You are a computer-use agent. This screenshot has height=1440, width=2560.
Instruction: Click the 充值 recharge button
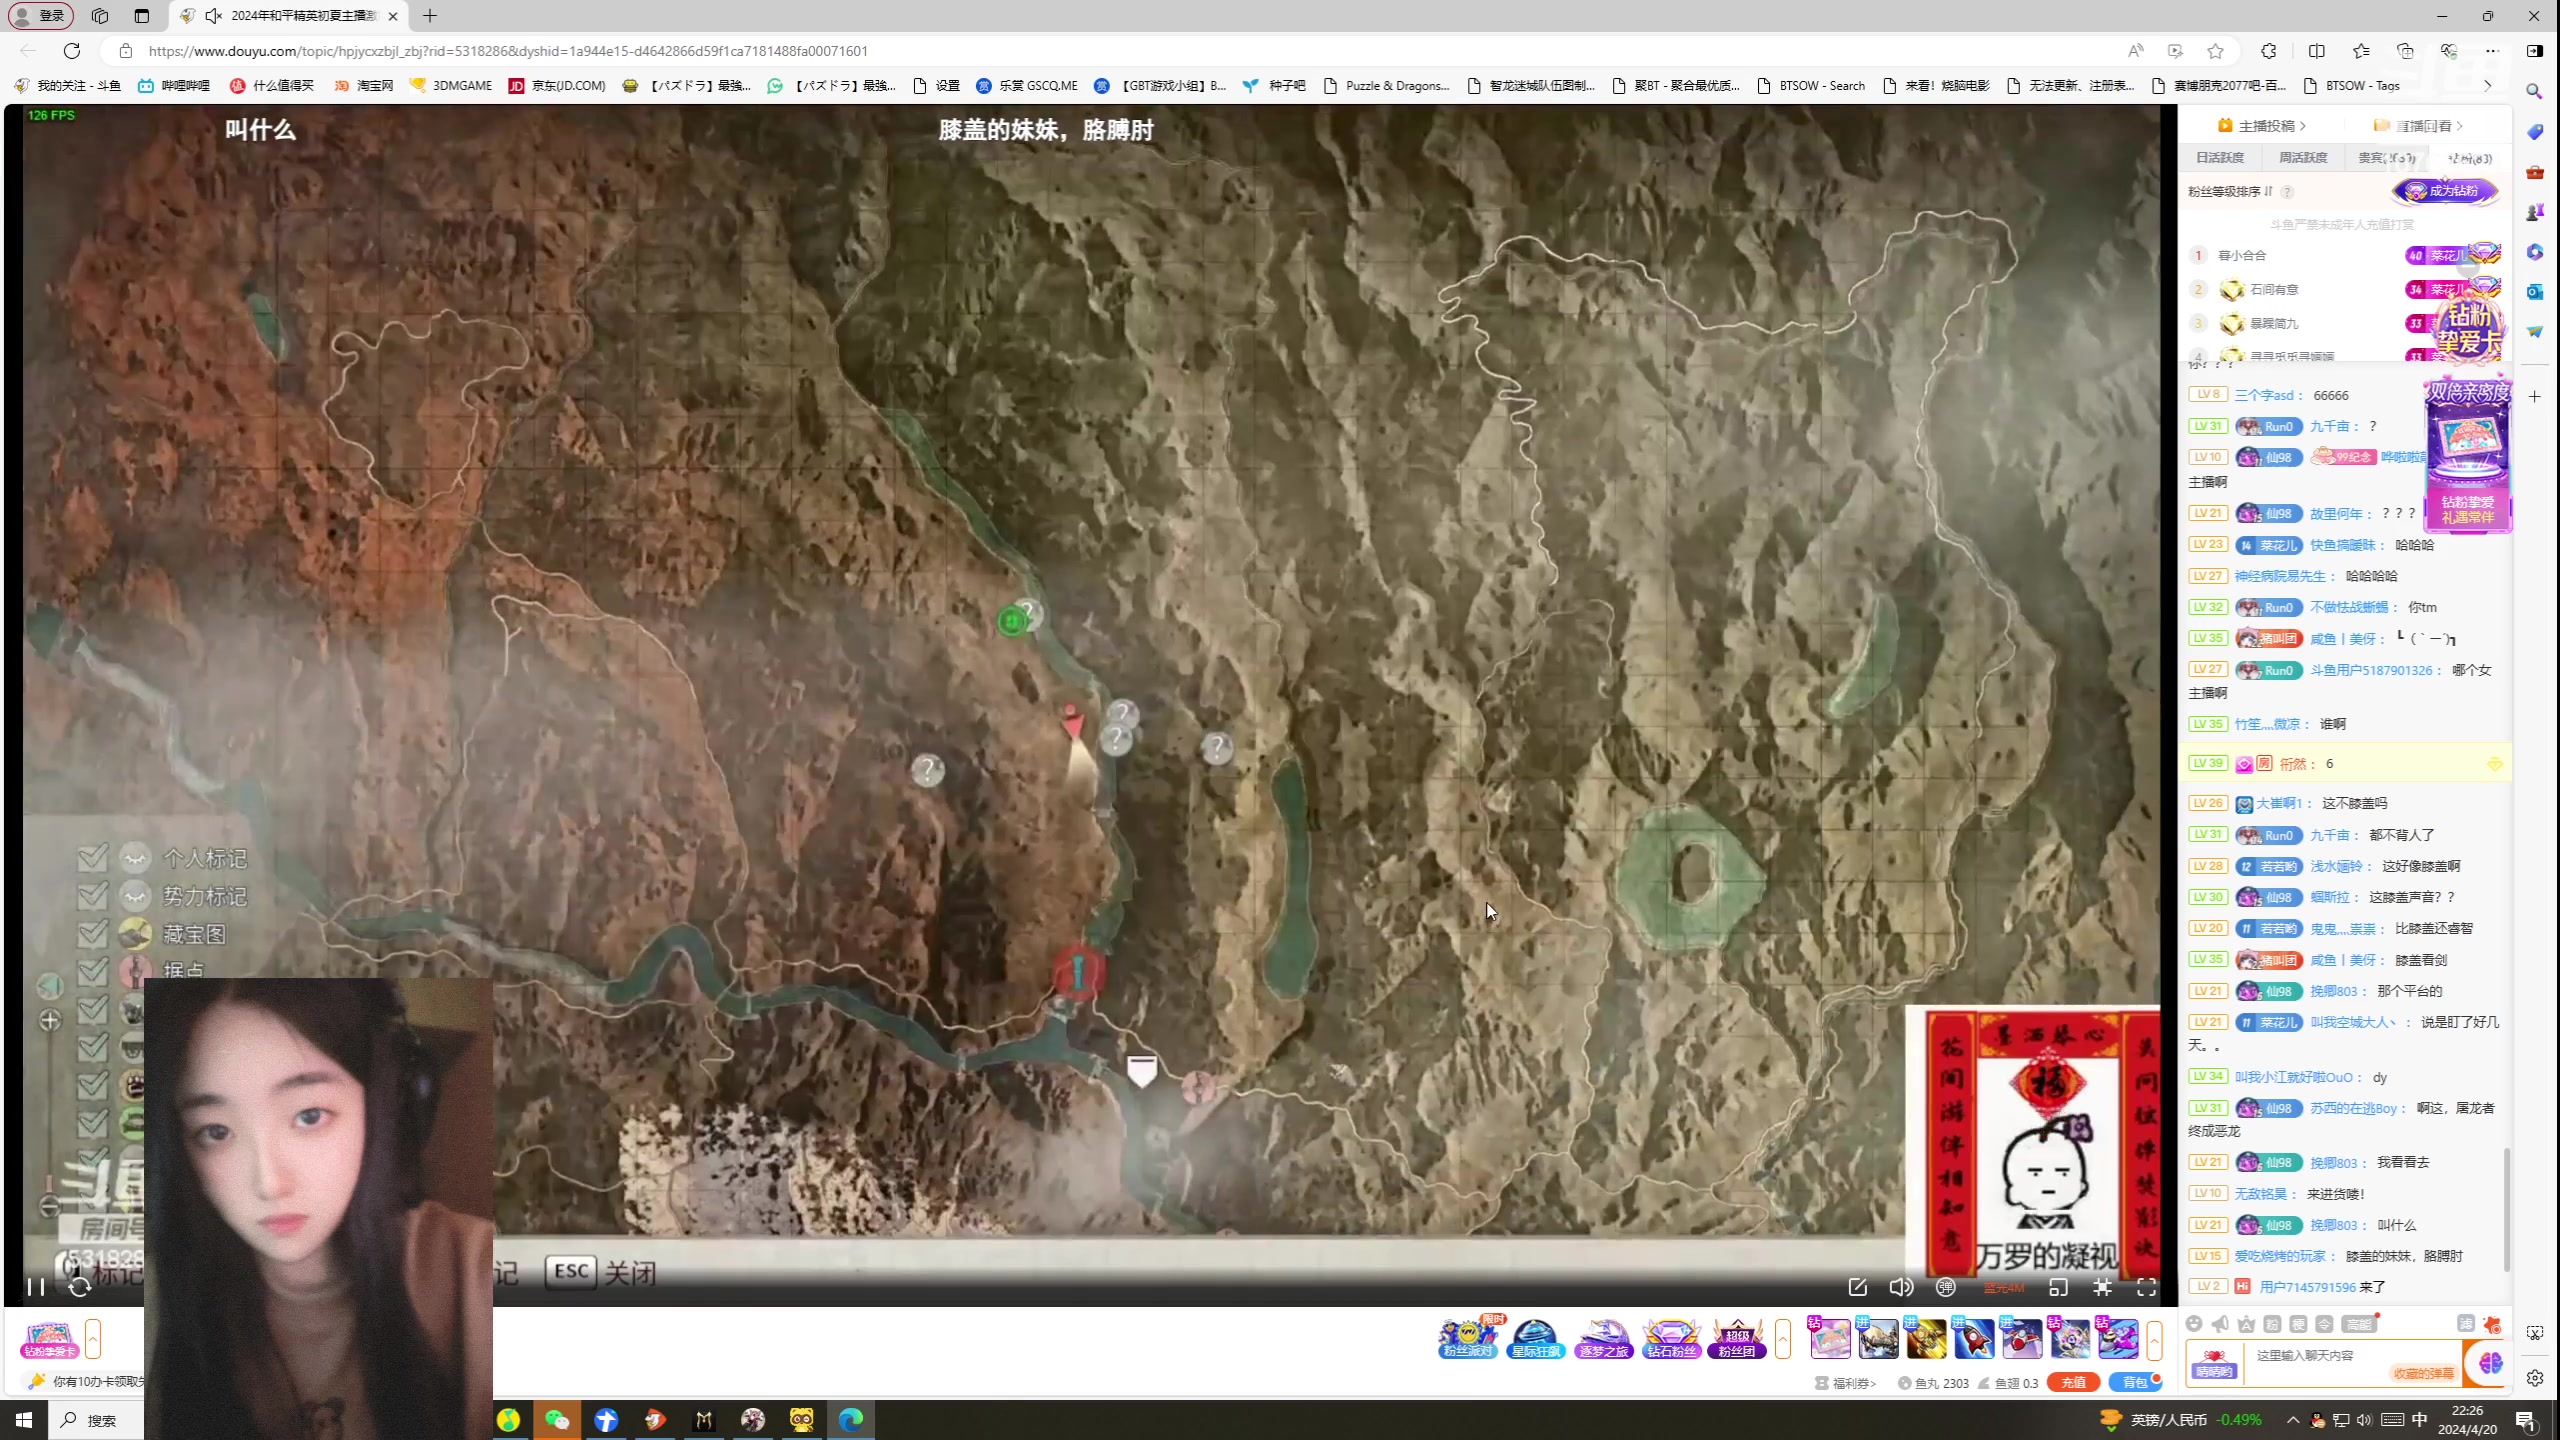tap(2072, 1382)
